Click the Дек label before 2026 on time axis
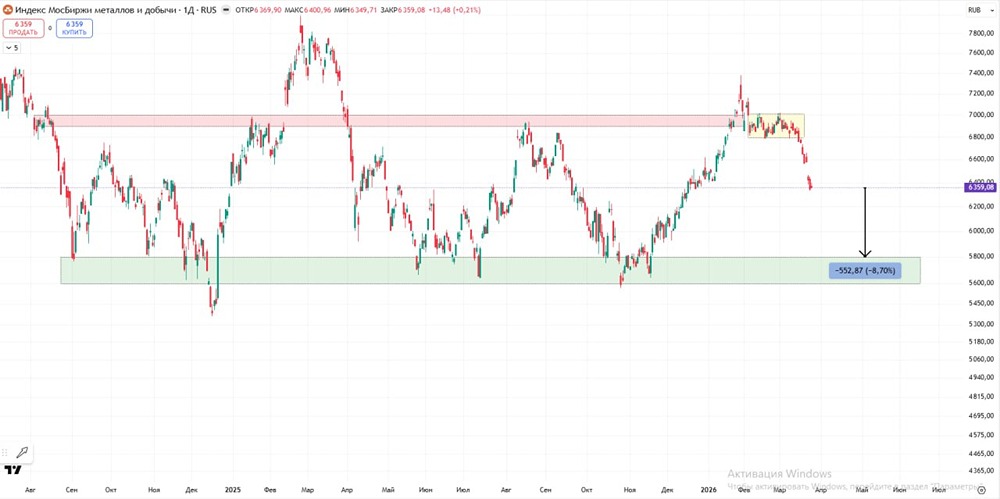This screenshot has width=1000, height=499. (668, 490)
